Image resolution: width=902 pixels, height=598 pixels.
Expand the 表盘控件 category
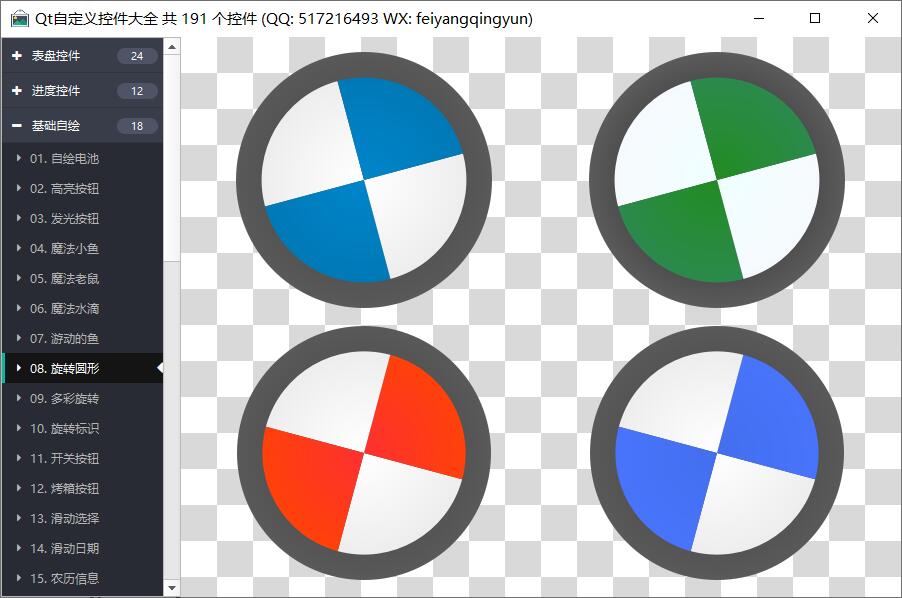pyautogui.click(x=56, y=56)
